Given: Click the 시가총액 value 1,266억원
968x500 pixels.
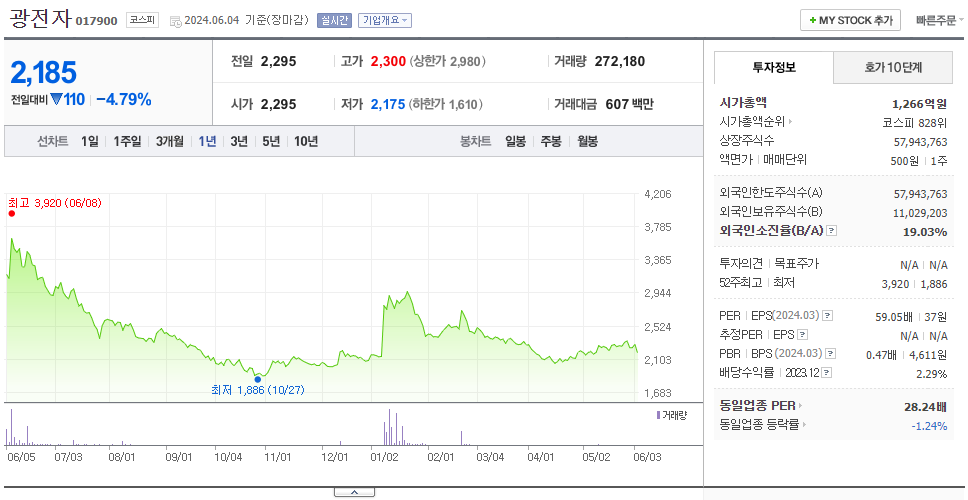Looking at the screenshot, I should 919,103.
